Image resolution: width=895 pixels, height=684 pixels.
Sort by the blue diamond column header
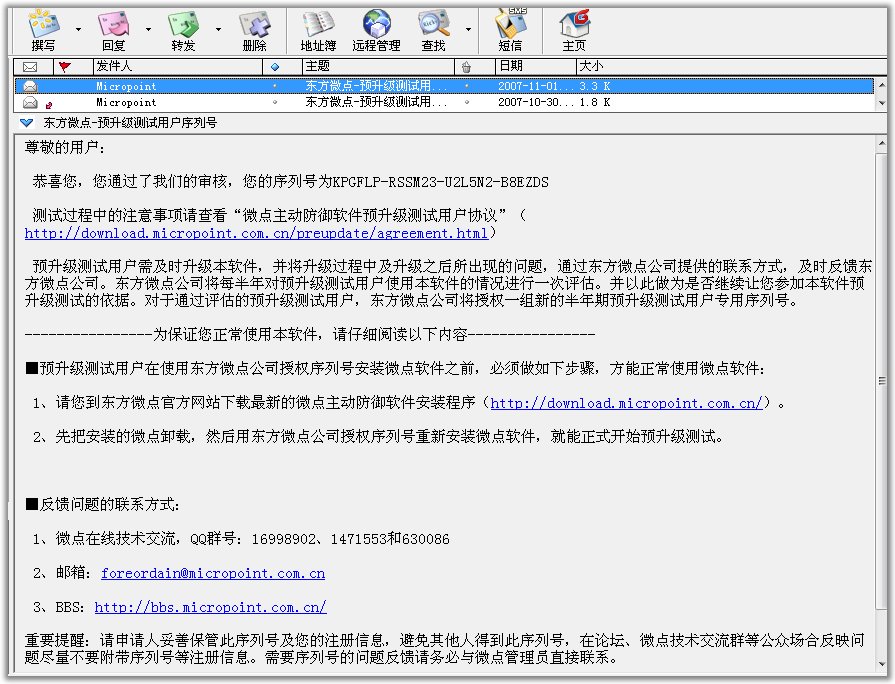tap(282, 67)
